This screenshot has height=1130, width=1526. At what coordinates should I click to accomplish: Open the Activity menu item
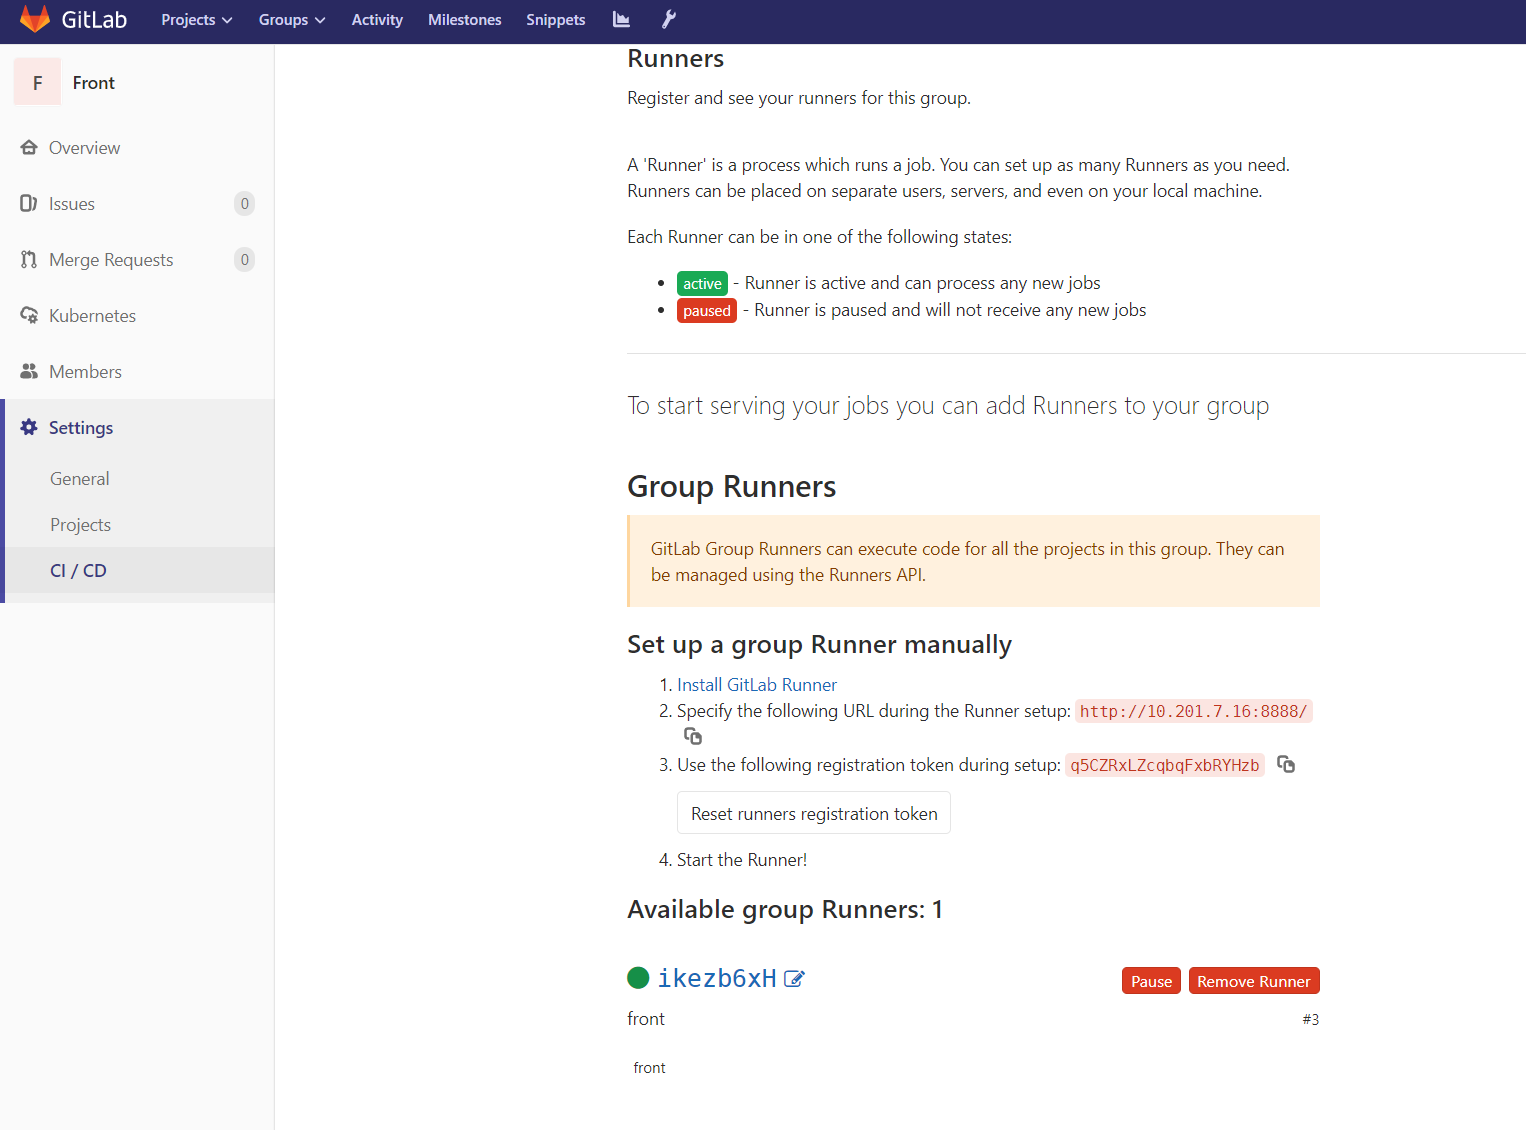377,19
